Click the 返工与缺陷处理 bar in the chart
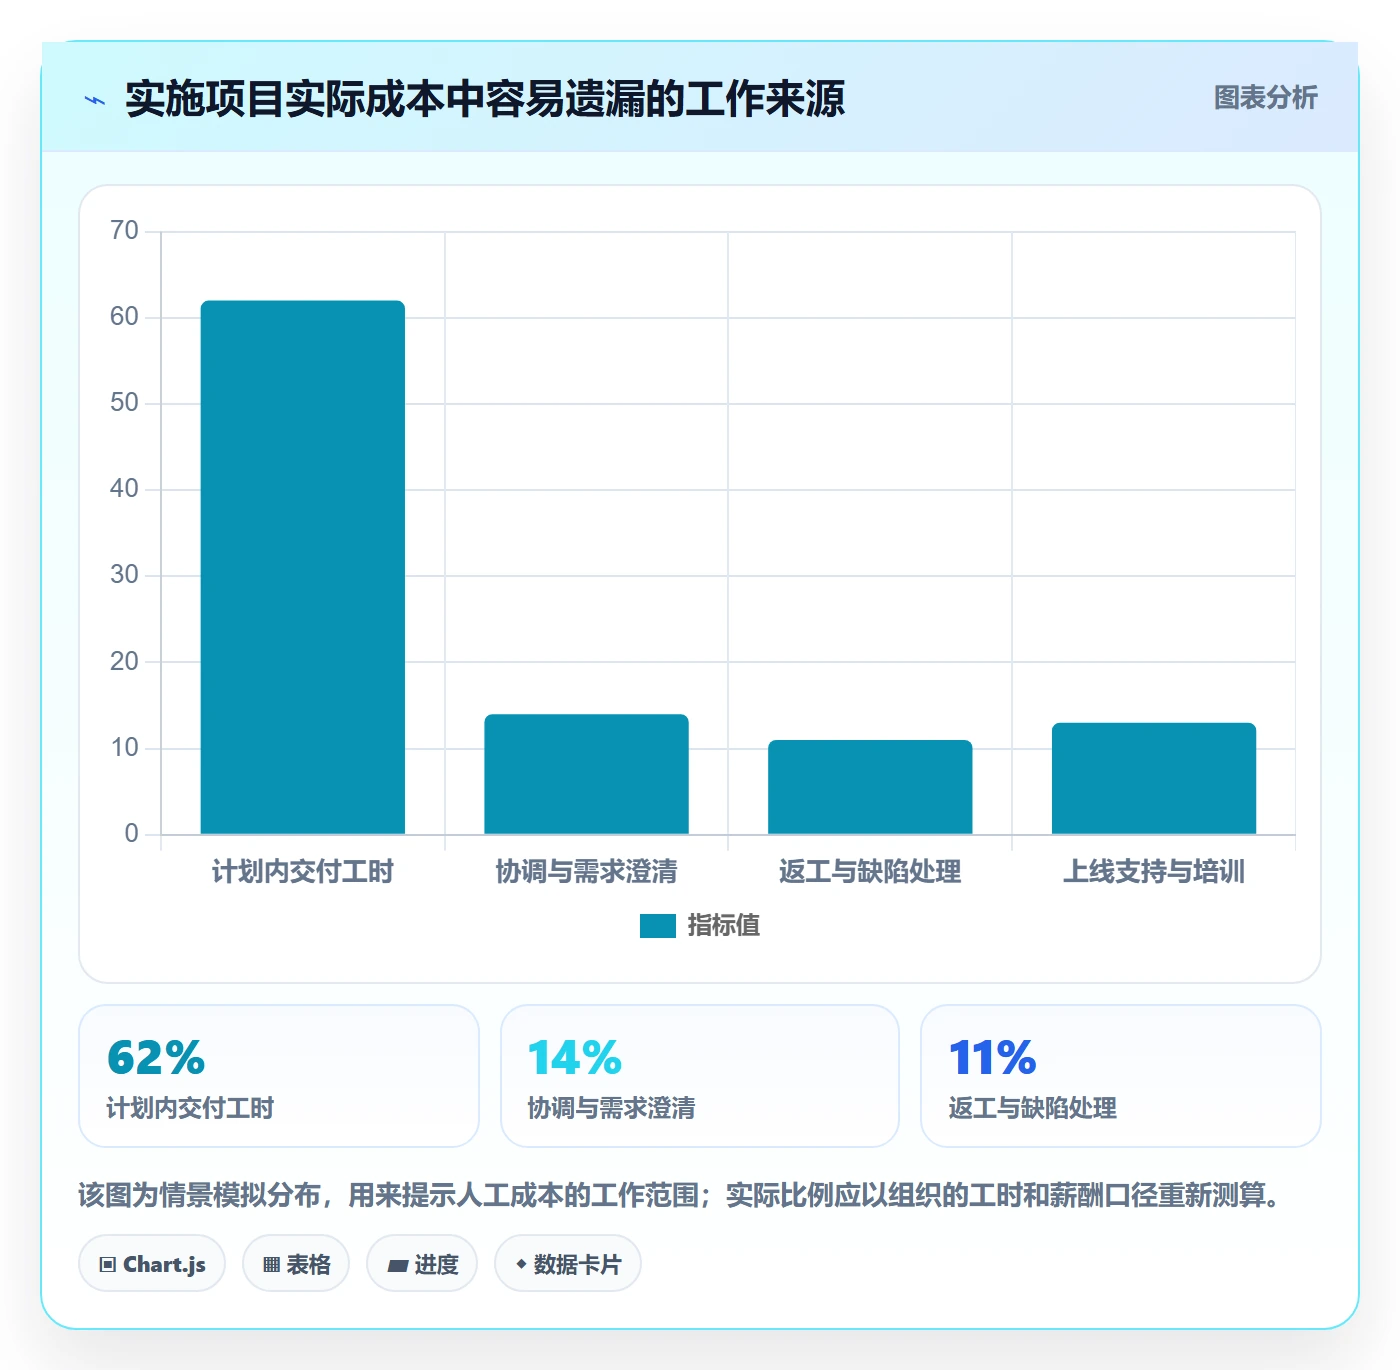The image size is (1400, 1370). point(870,787)
